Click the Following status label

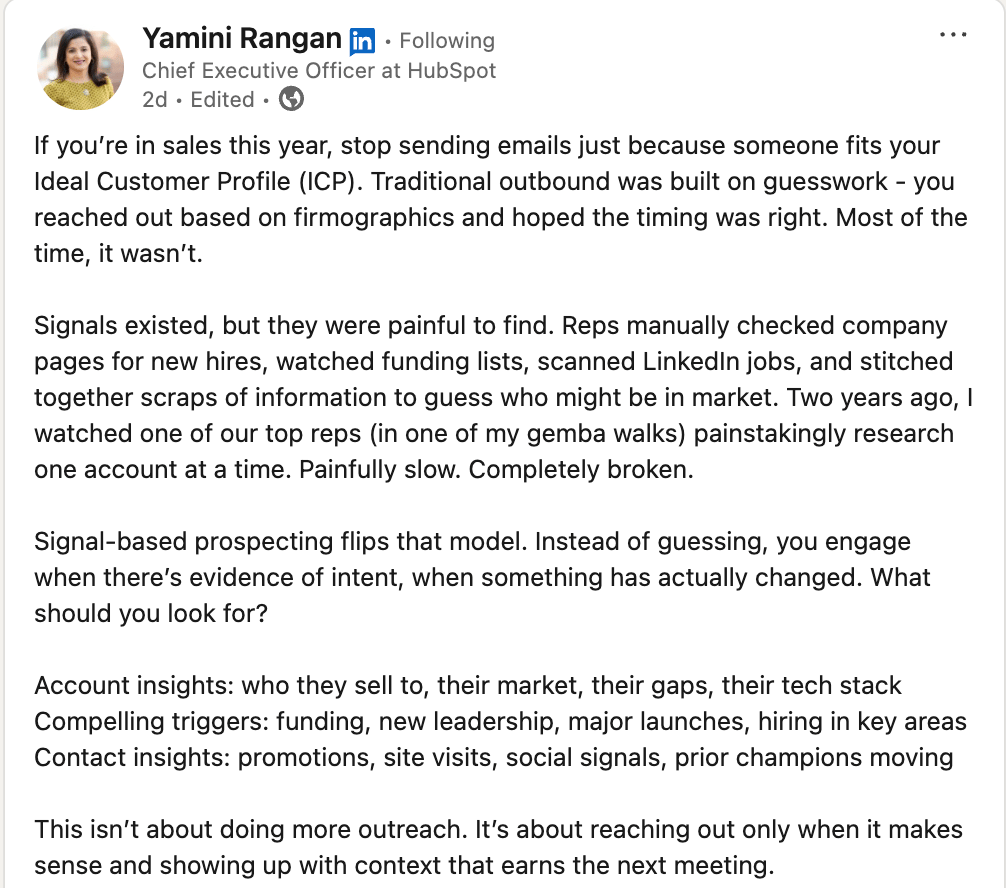446,41
